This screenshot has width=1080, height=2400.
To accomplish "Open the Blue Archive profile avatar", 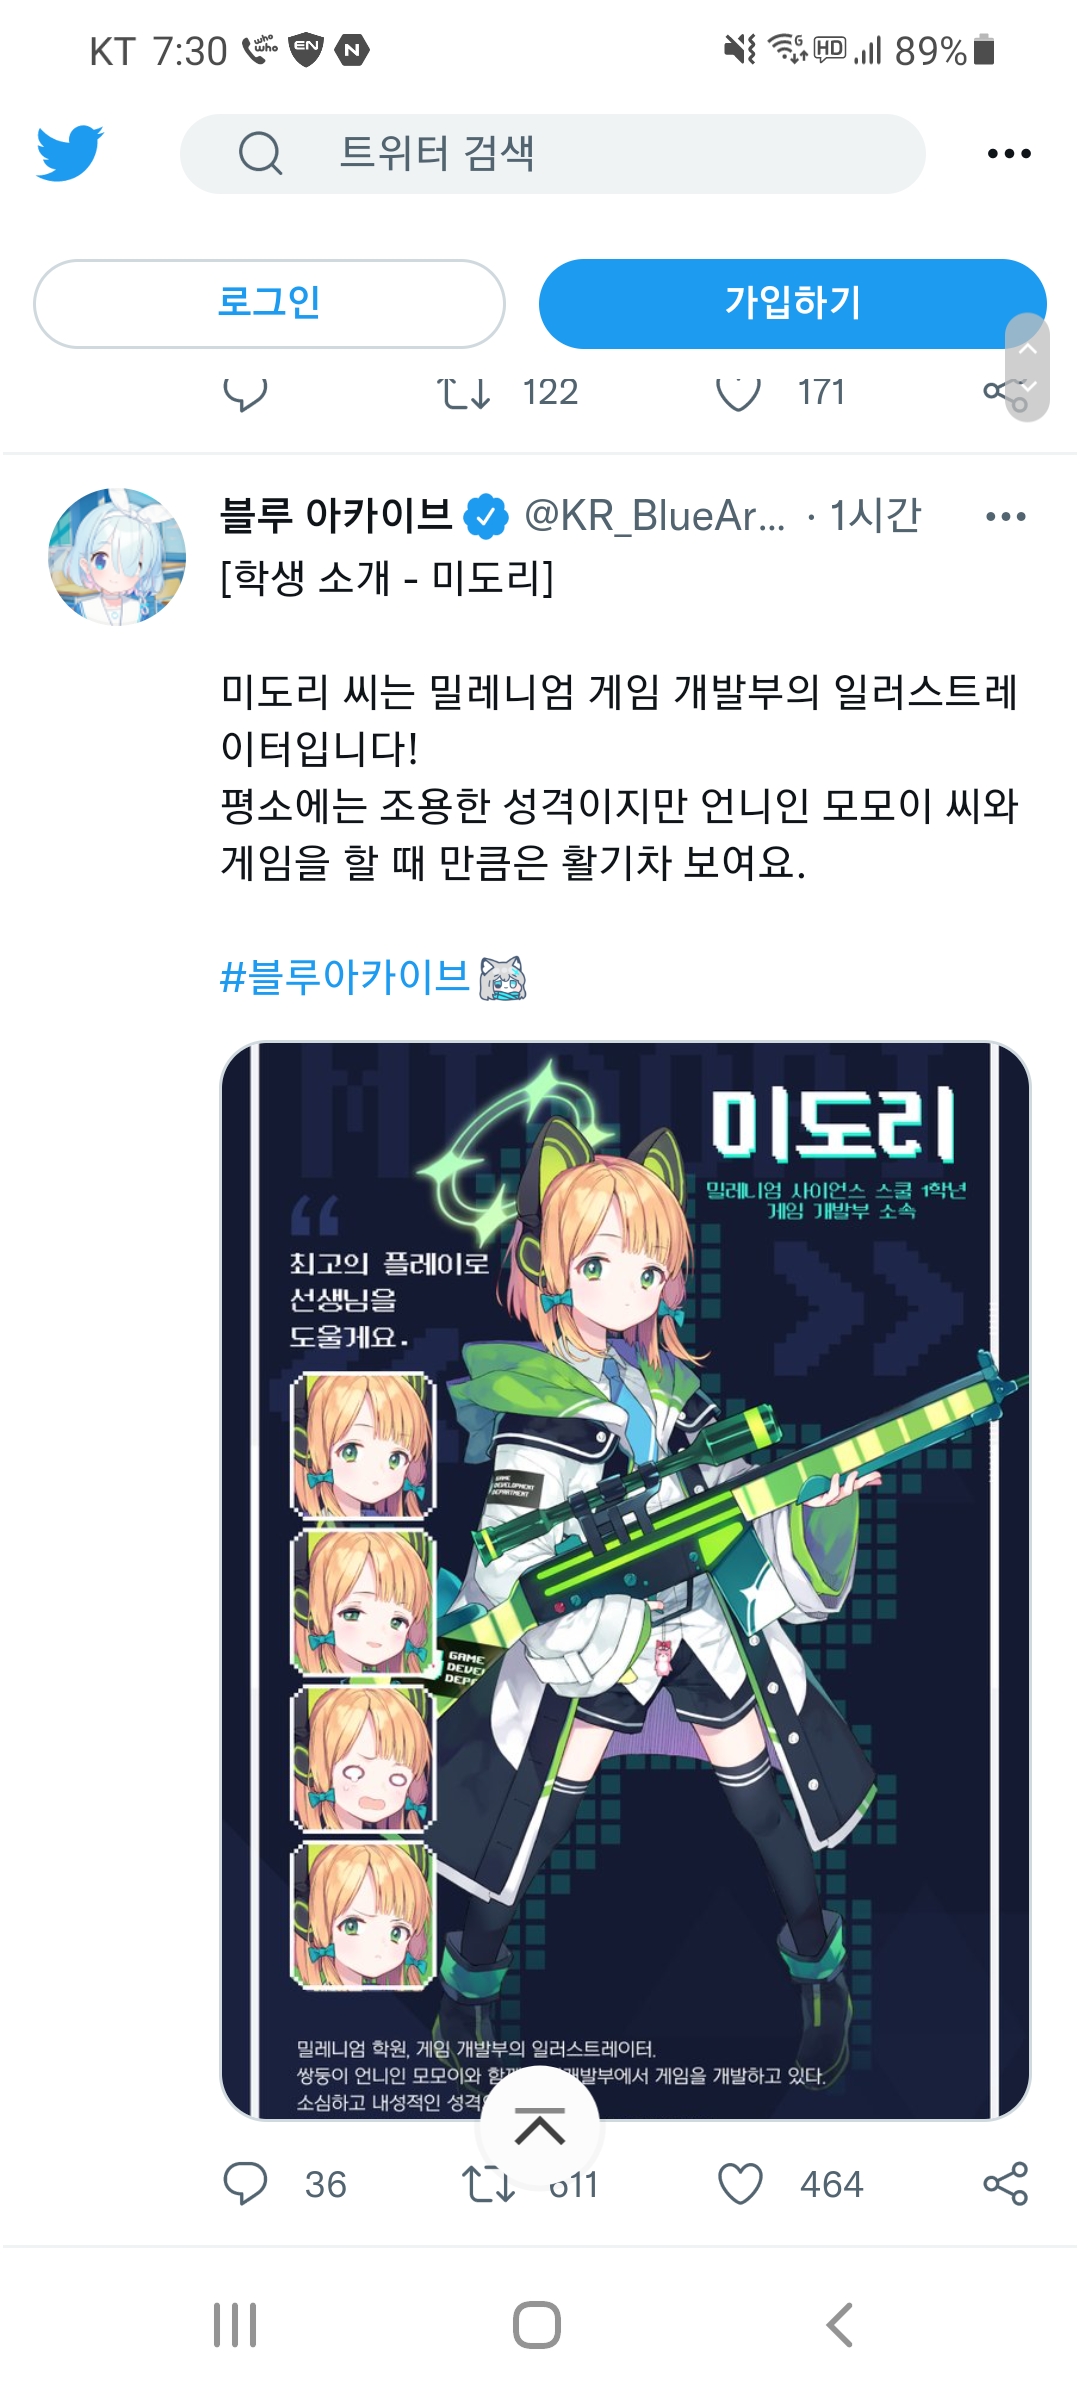I will click(x=117, y=557).
